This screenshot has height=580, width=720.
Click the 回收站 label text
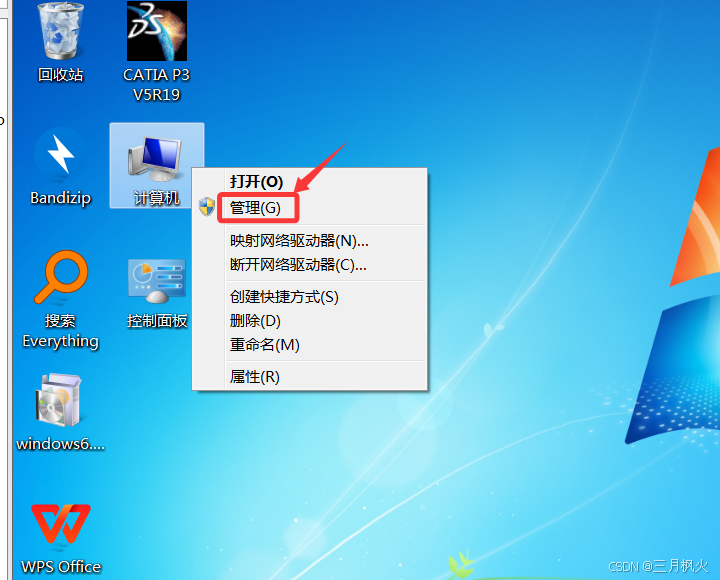coord(61,74)
